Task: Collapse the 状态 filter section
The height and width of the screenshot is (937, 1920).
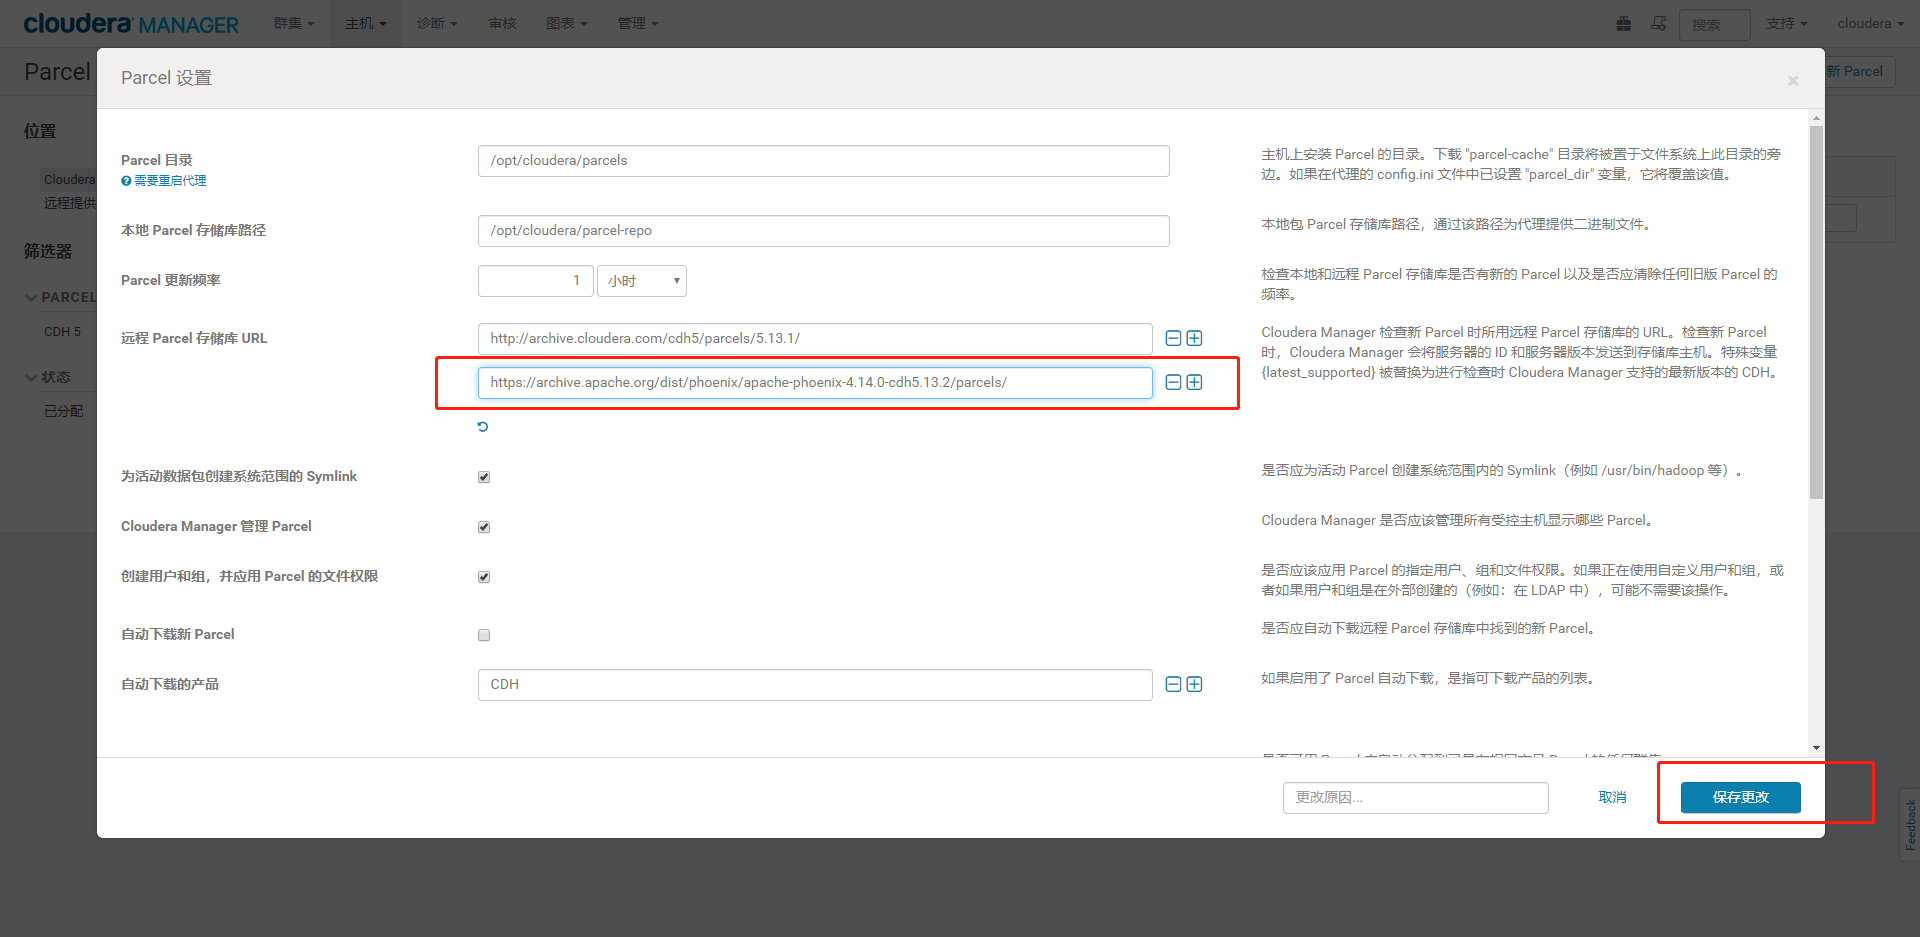Action: tap(48, 377)
